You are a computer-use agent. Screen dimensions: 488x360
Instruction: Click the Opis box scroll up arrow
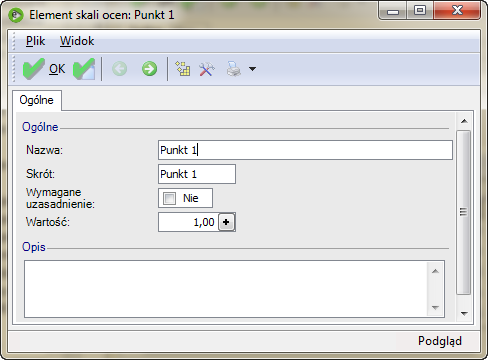coord(435,271)
